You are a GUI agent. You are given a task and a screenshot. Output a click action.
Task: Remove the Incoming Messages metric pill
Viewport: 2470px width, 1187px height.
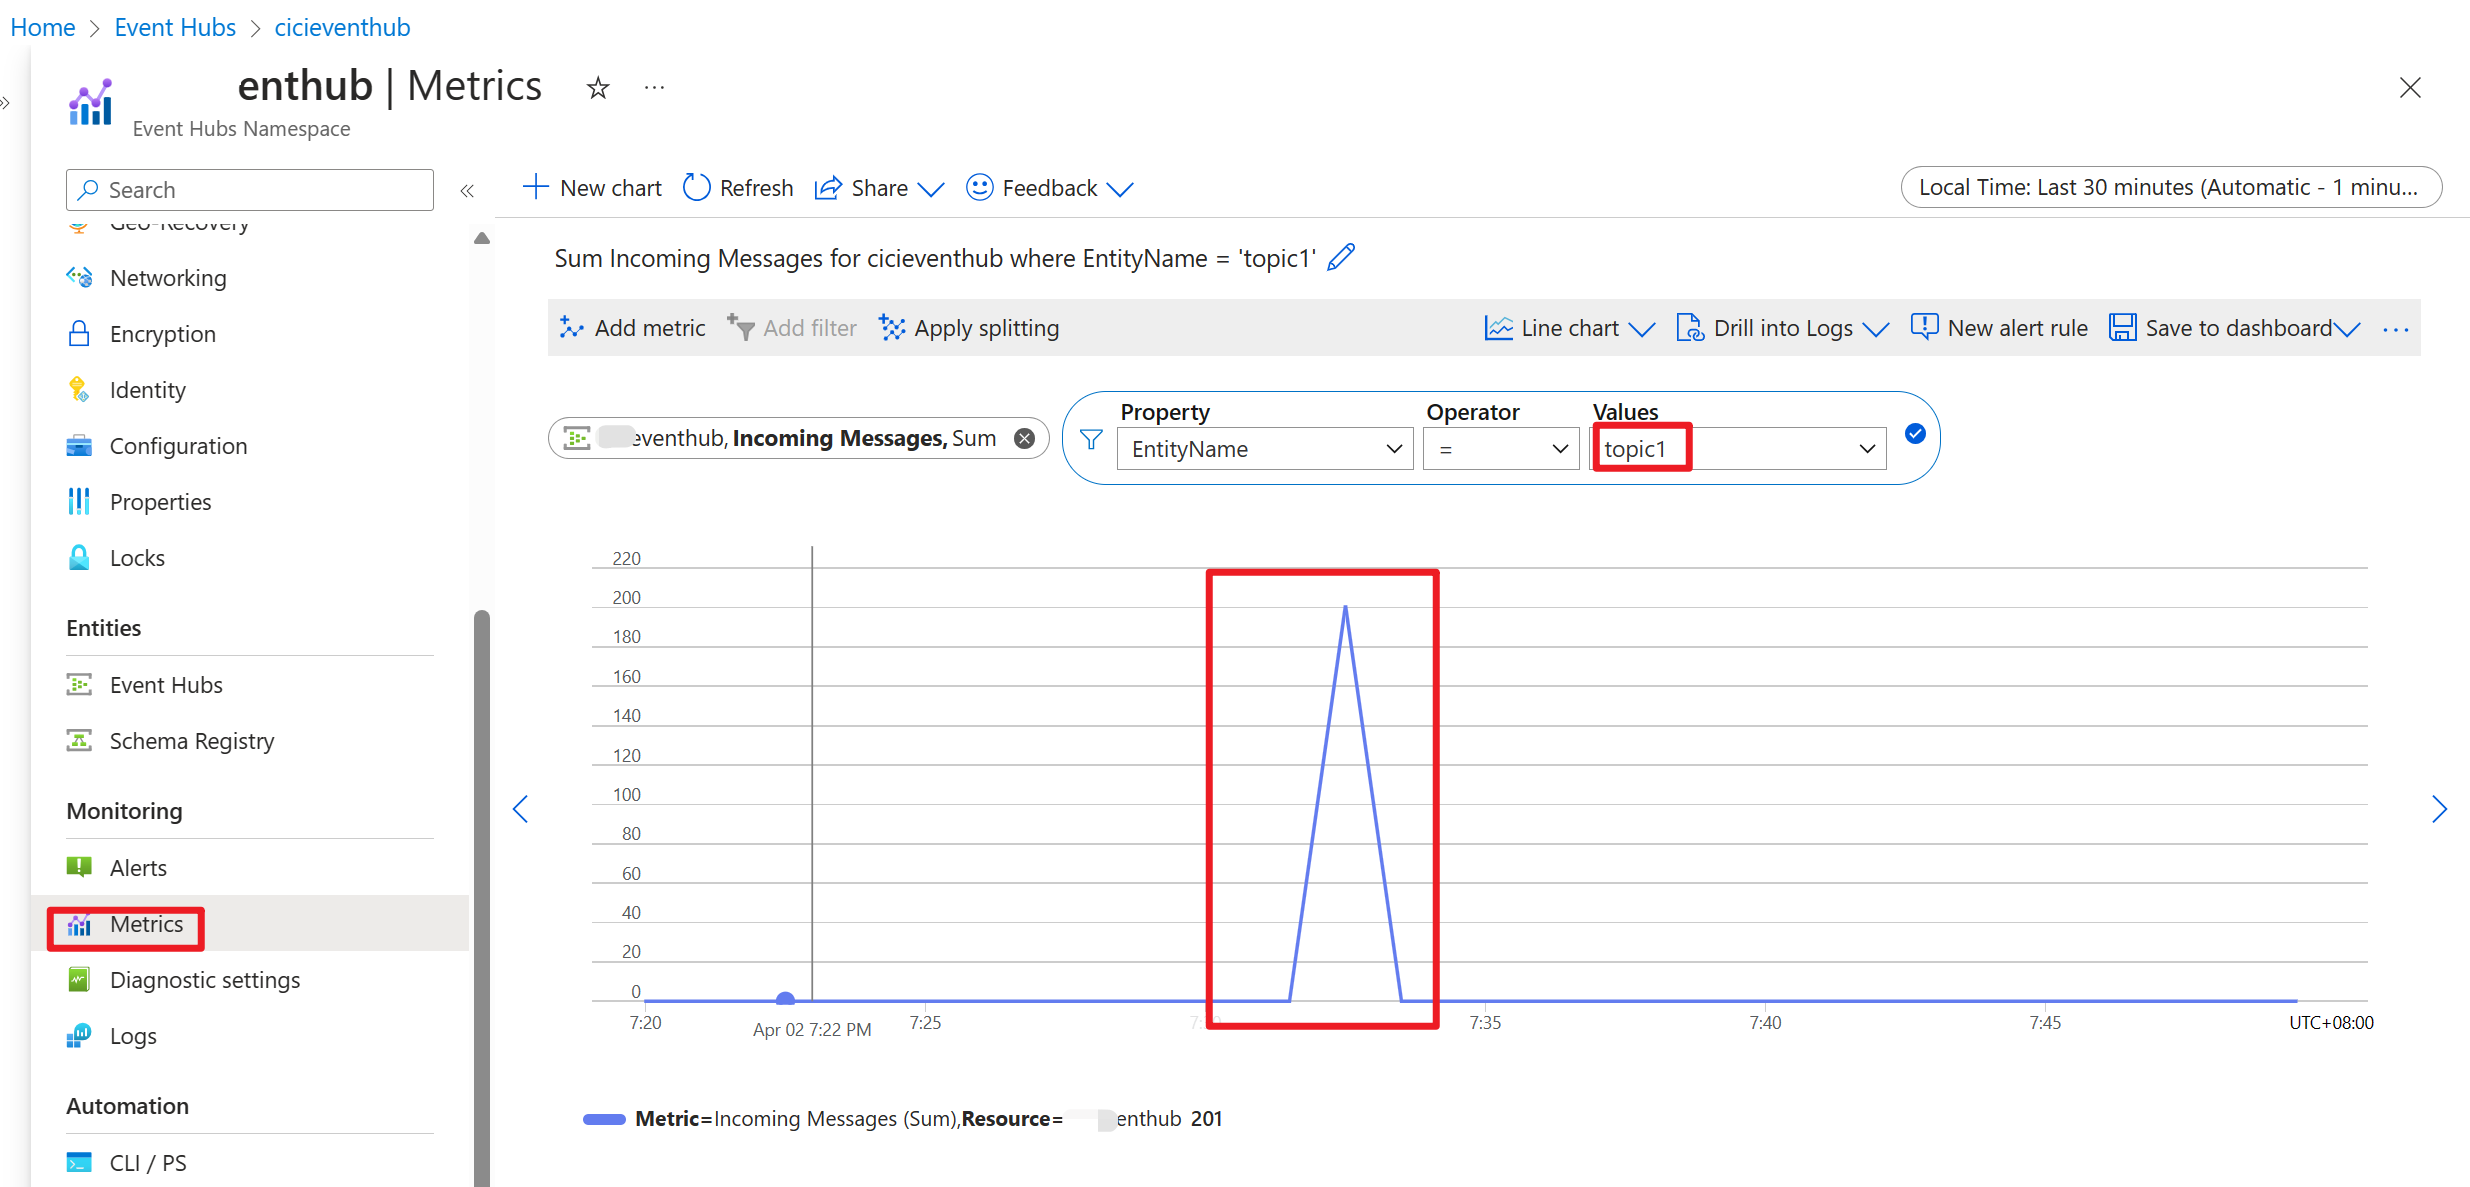tap(1024, 439)
